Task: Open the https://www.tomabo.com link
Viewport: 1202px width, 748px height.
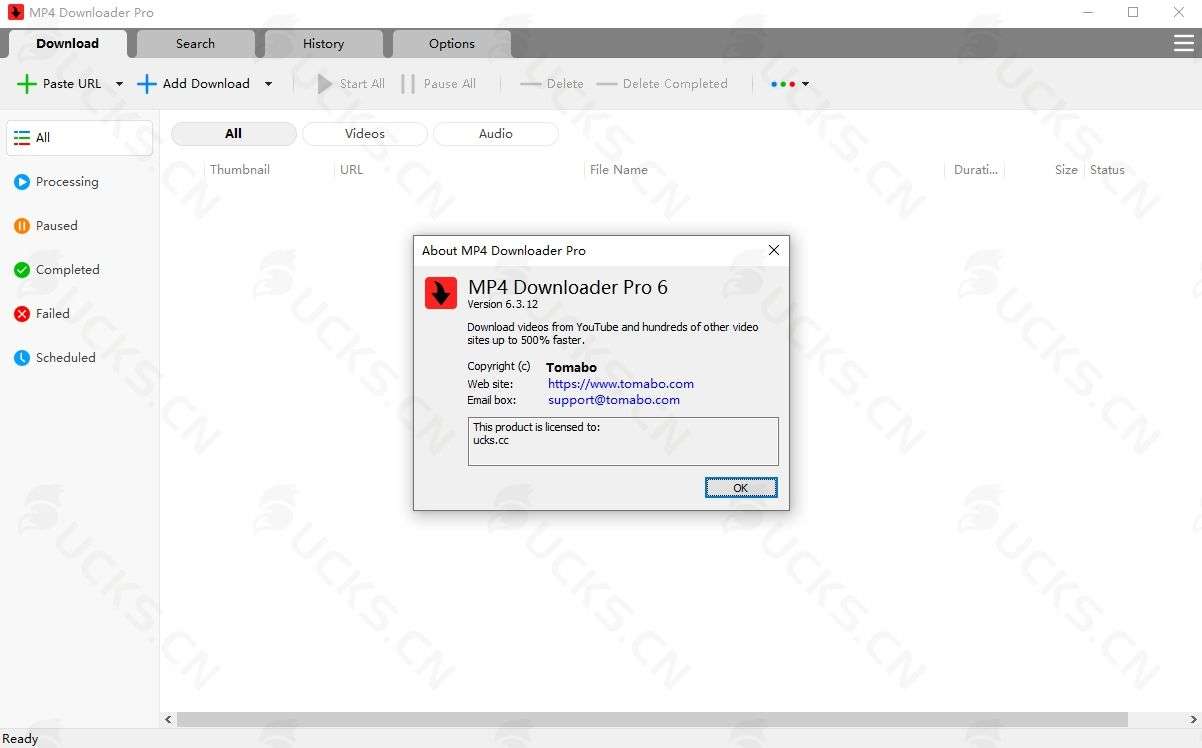Action: pos(621,384)
